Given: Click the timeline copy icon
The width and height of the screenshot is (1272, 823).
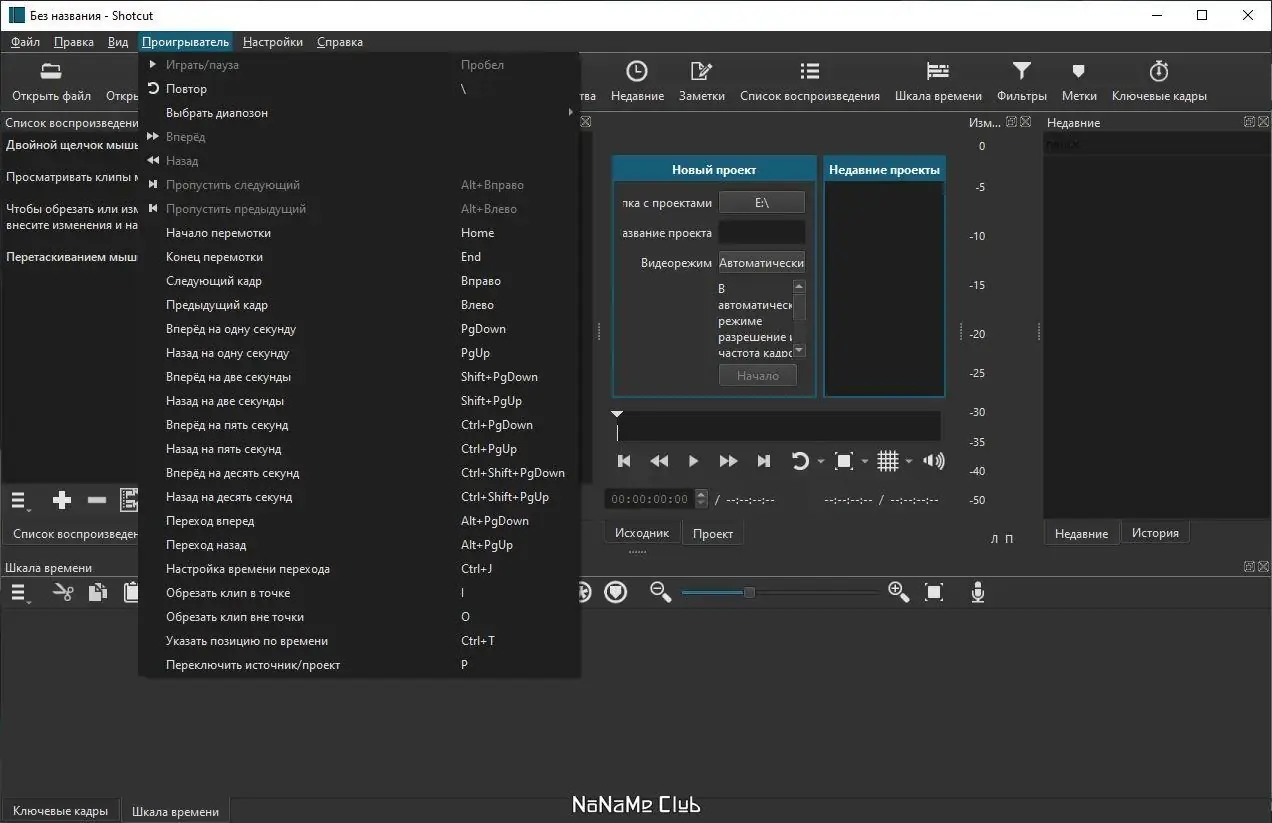Looking at the screenshot, I should coord(97,593).
